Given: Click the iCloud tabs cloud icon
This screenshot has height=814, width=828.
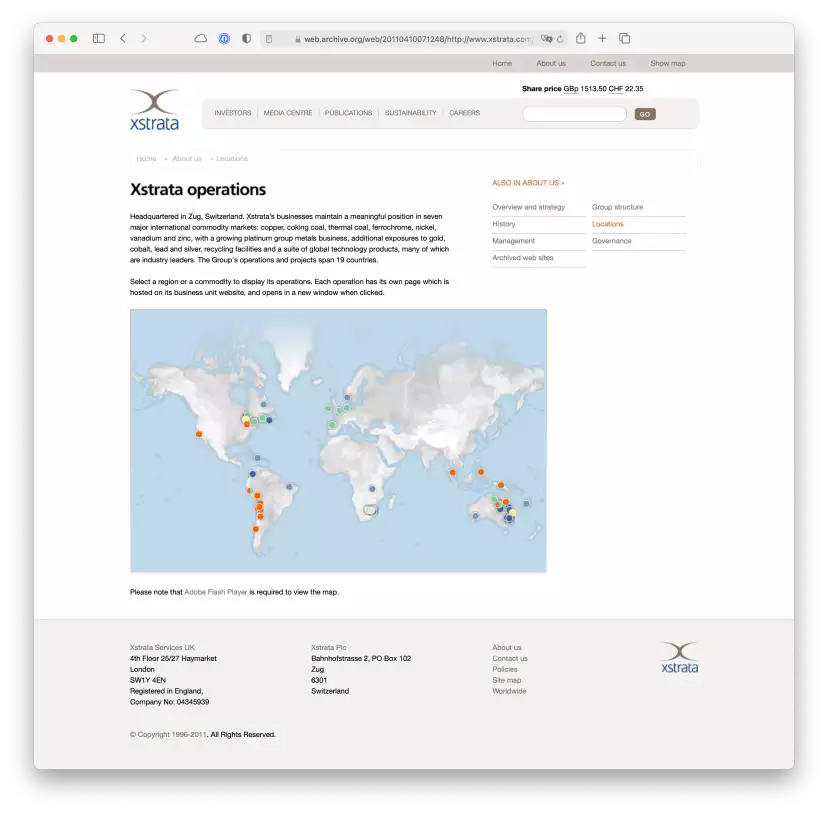Looking at the screenshot, I should point(201,39).
